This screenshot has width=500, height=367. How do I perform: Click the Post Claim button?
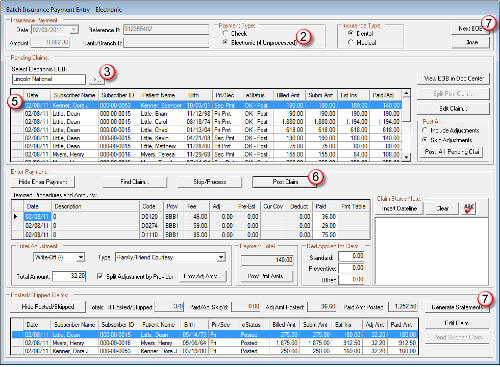pos(285,182)
